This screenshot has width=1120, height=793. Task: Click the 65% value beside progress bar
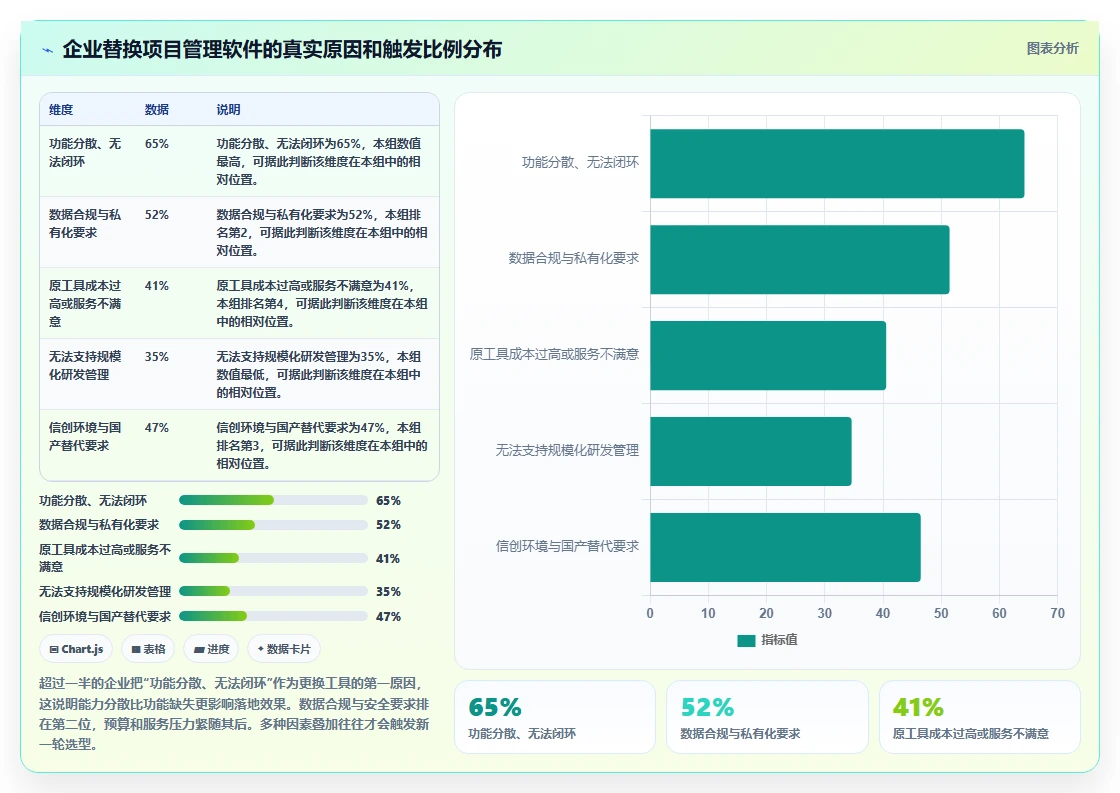point(388,501)
